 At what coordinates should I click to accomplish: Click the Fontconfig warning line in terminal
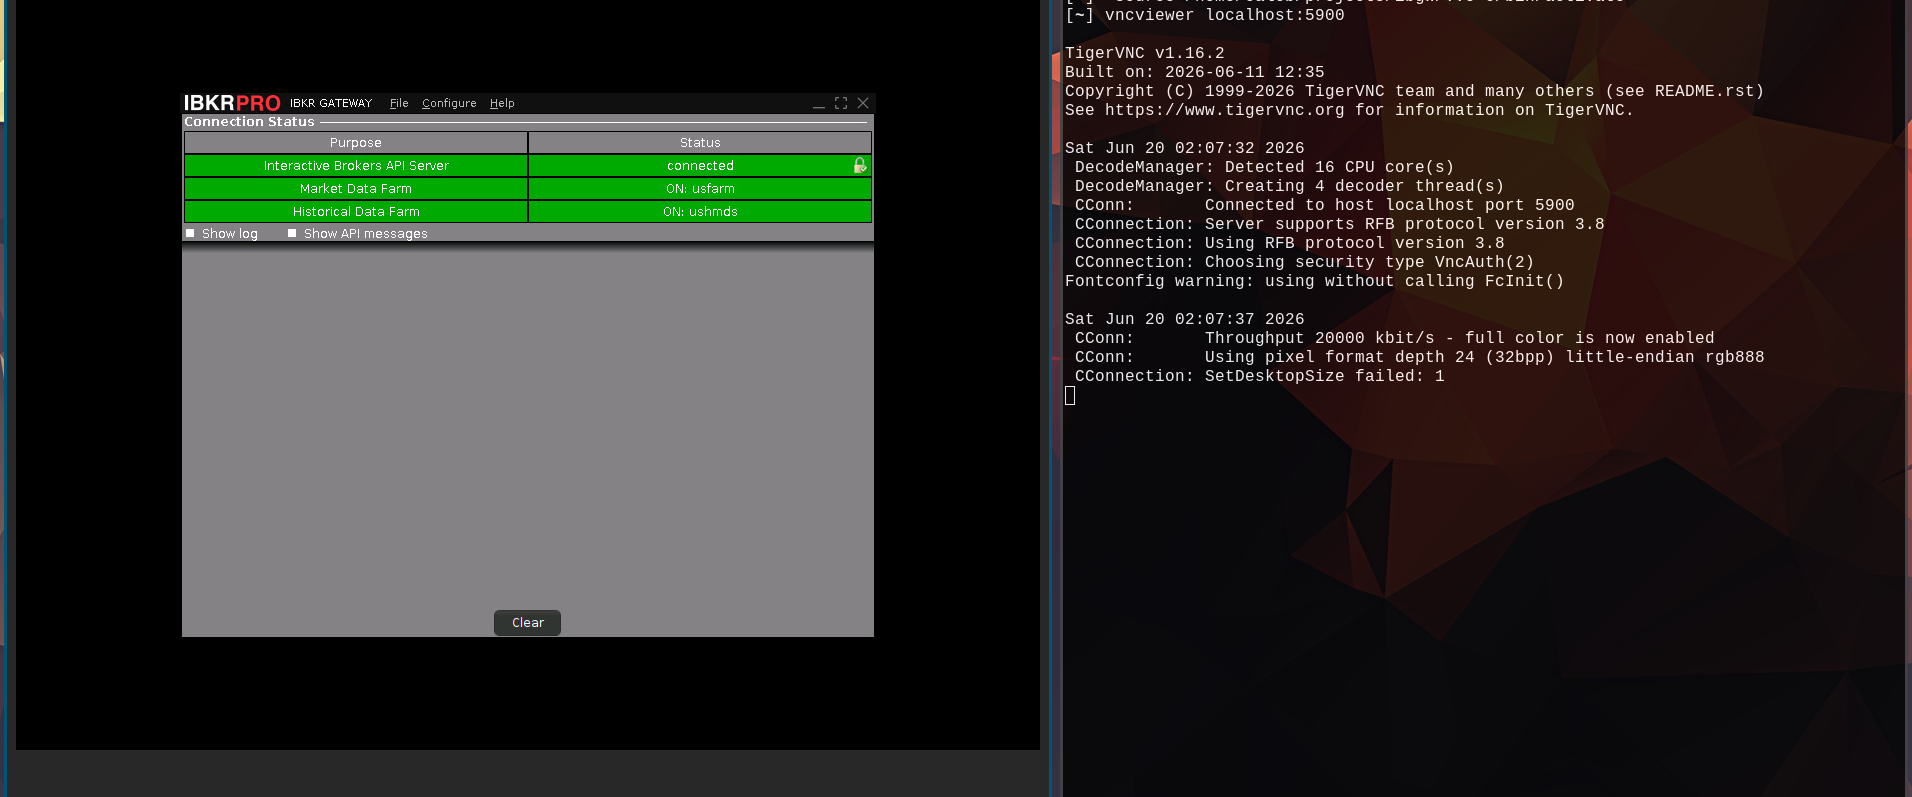pyautogui.click(x=1314, y=281)
